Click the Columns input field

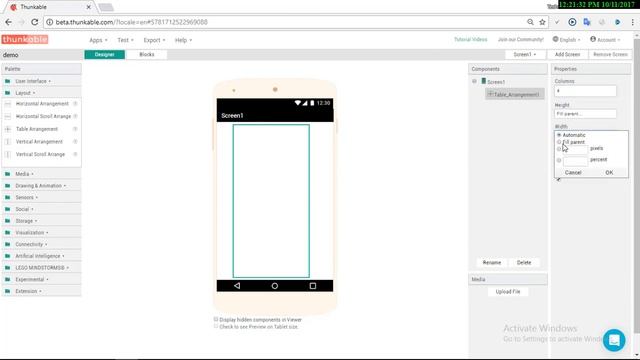pos(585,91)
